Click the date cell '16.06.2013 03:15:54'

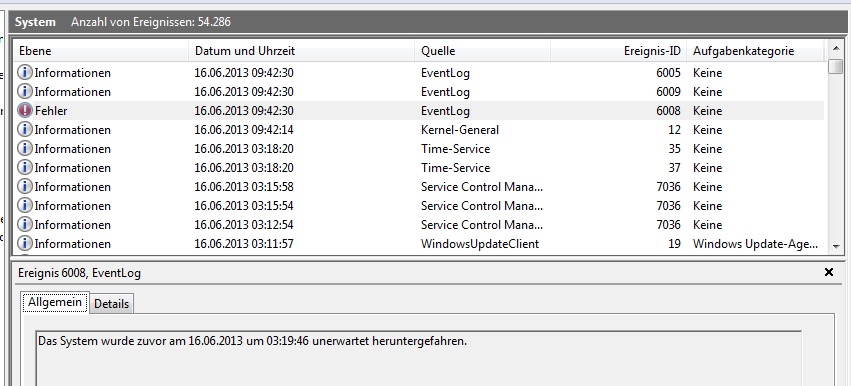pyautogui.click(x=244, y=206)
